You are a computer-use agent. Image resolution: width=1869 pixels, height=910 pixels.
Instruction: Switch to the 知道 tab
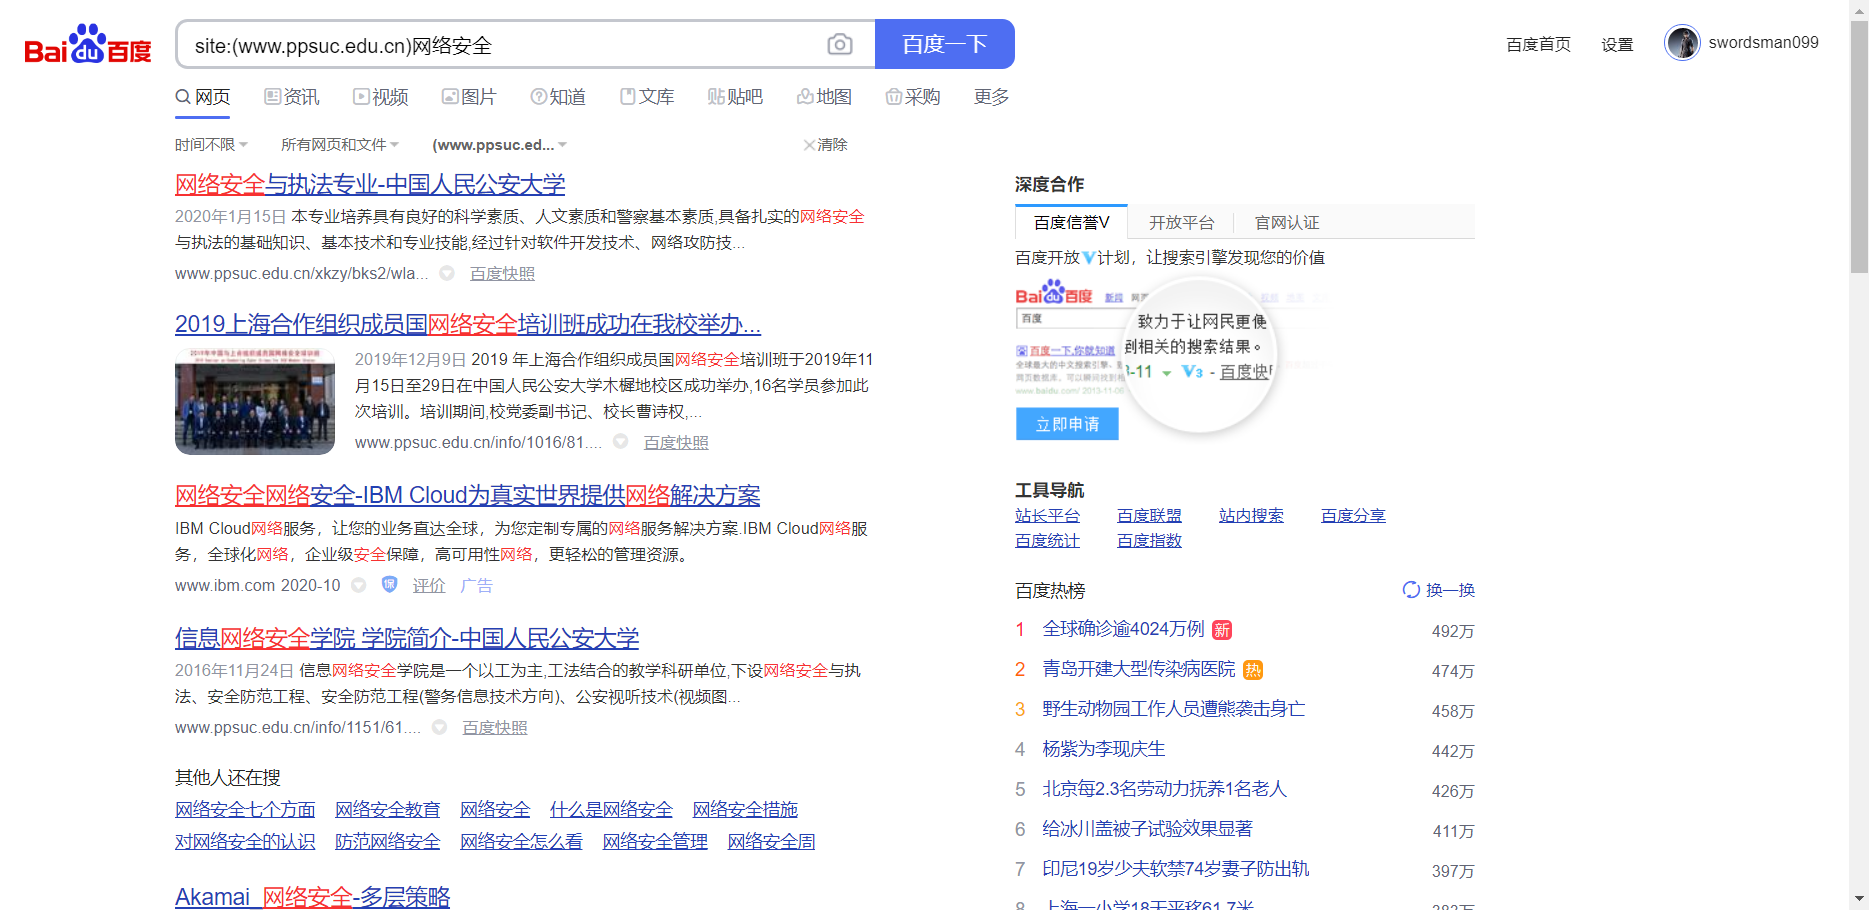pyautogui.click(x=558, y=97)
